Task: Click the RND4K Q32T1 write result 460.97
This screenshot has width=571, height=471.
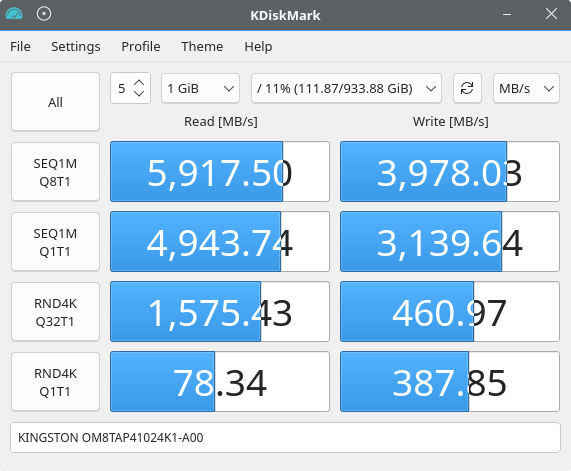Action: [450, 311]
